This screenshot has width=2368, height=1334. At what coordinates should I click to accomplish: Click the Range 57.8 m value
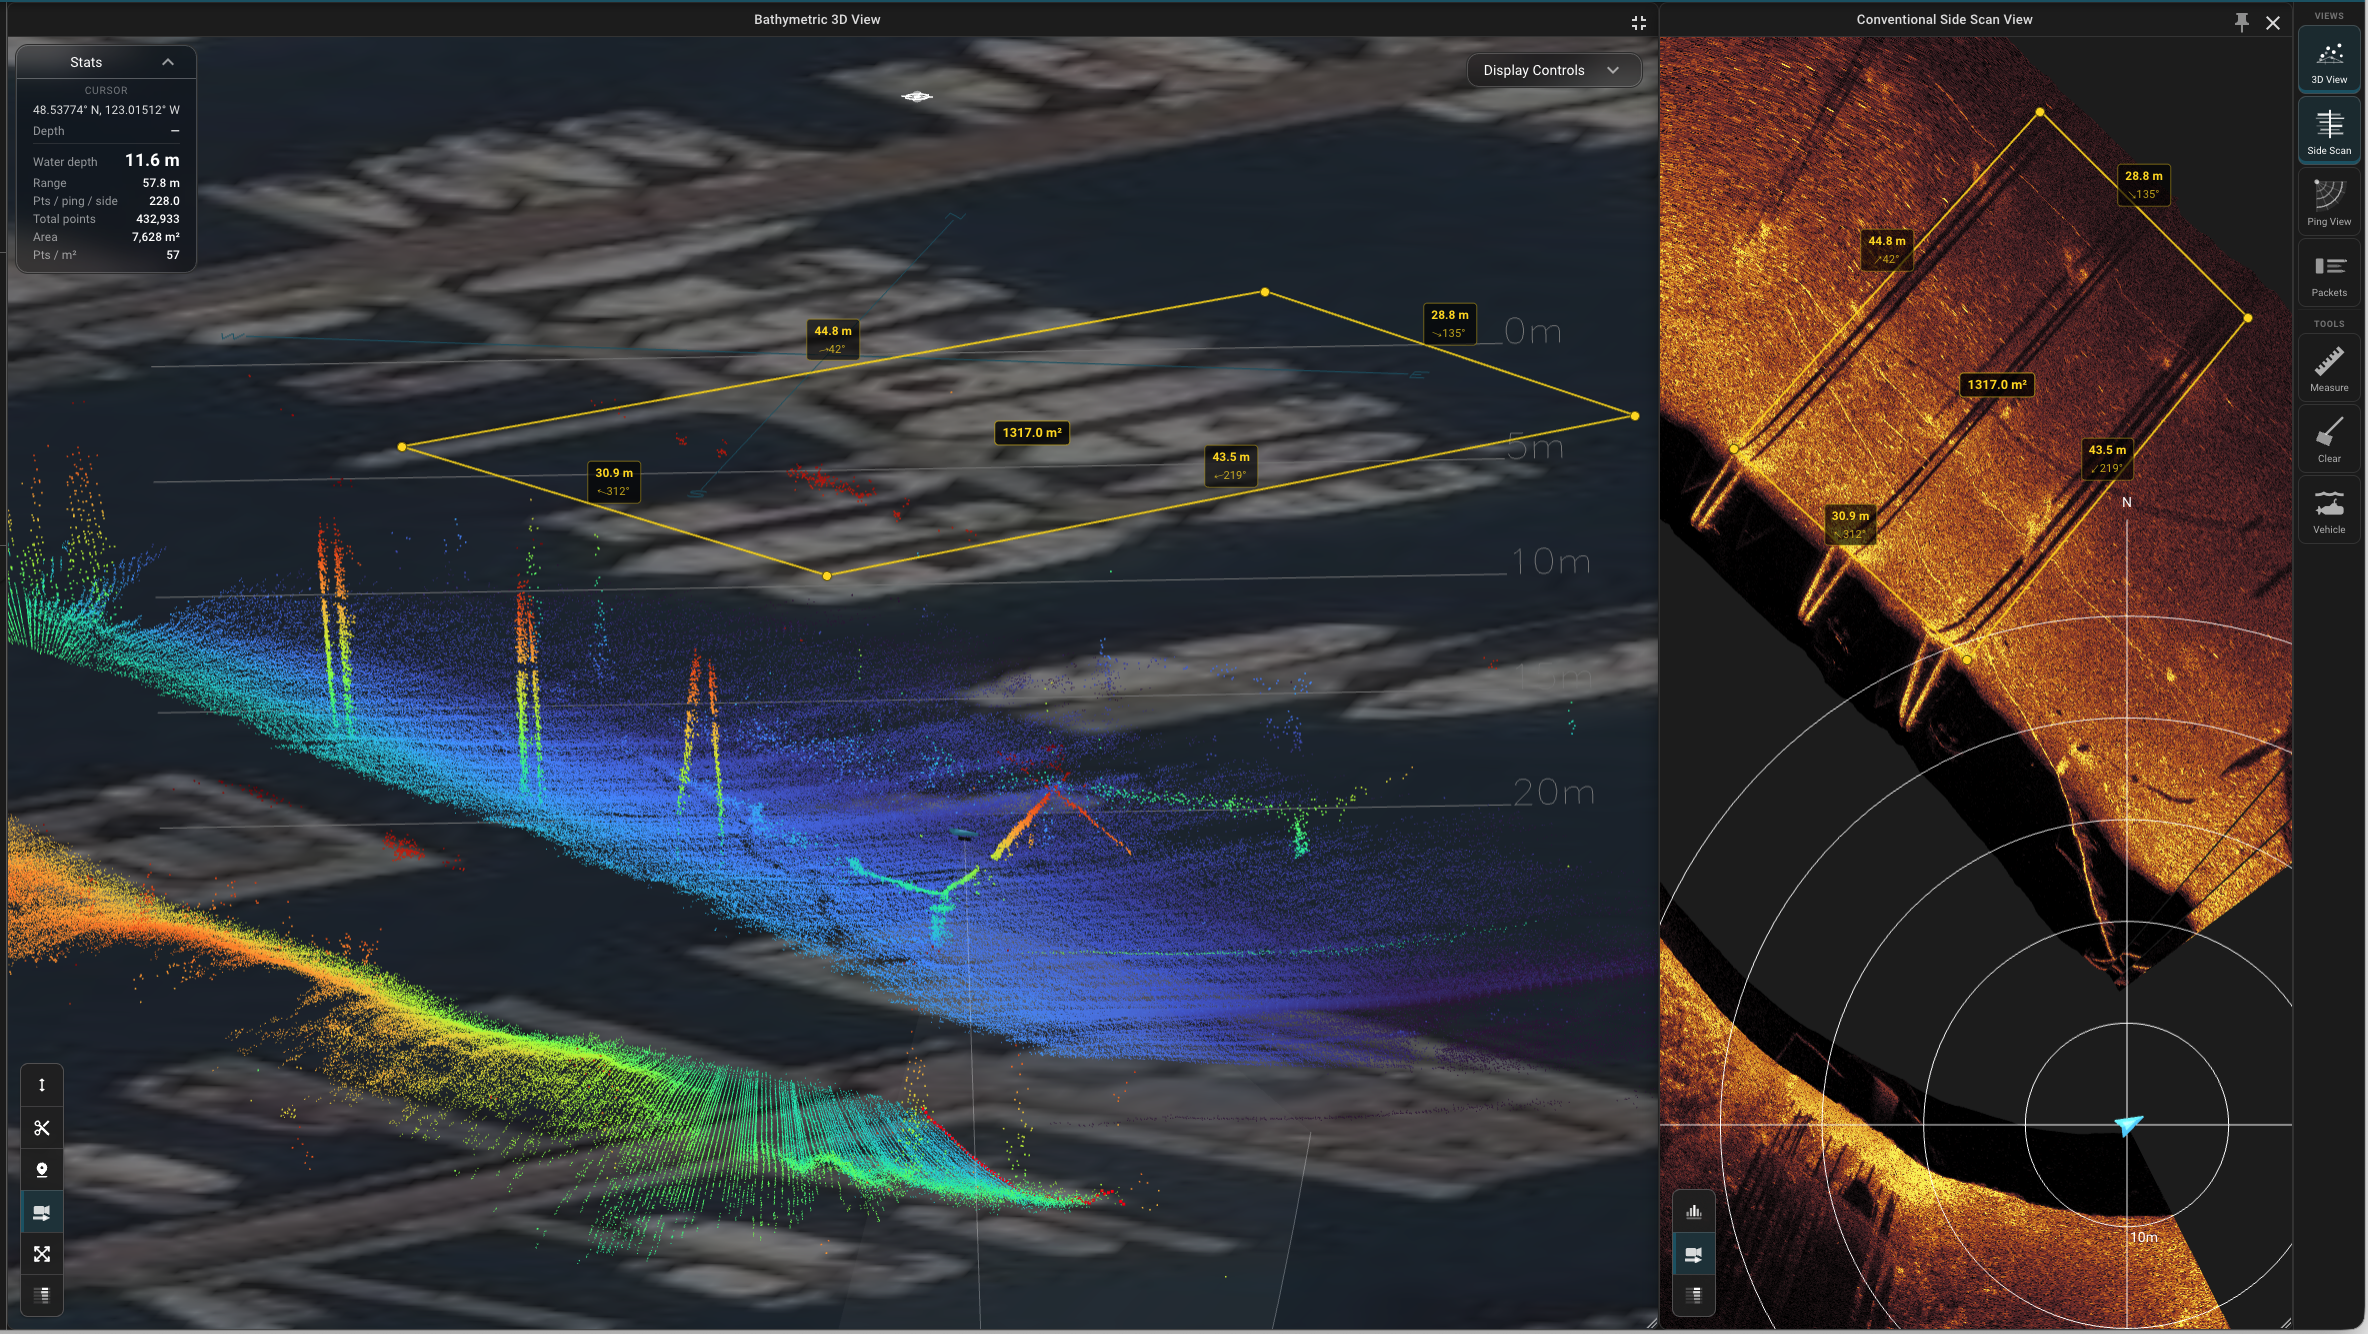click(161, 183)
